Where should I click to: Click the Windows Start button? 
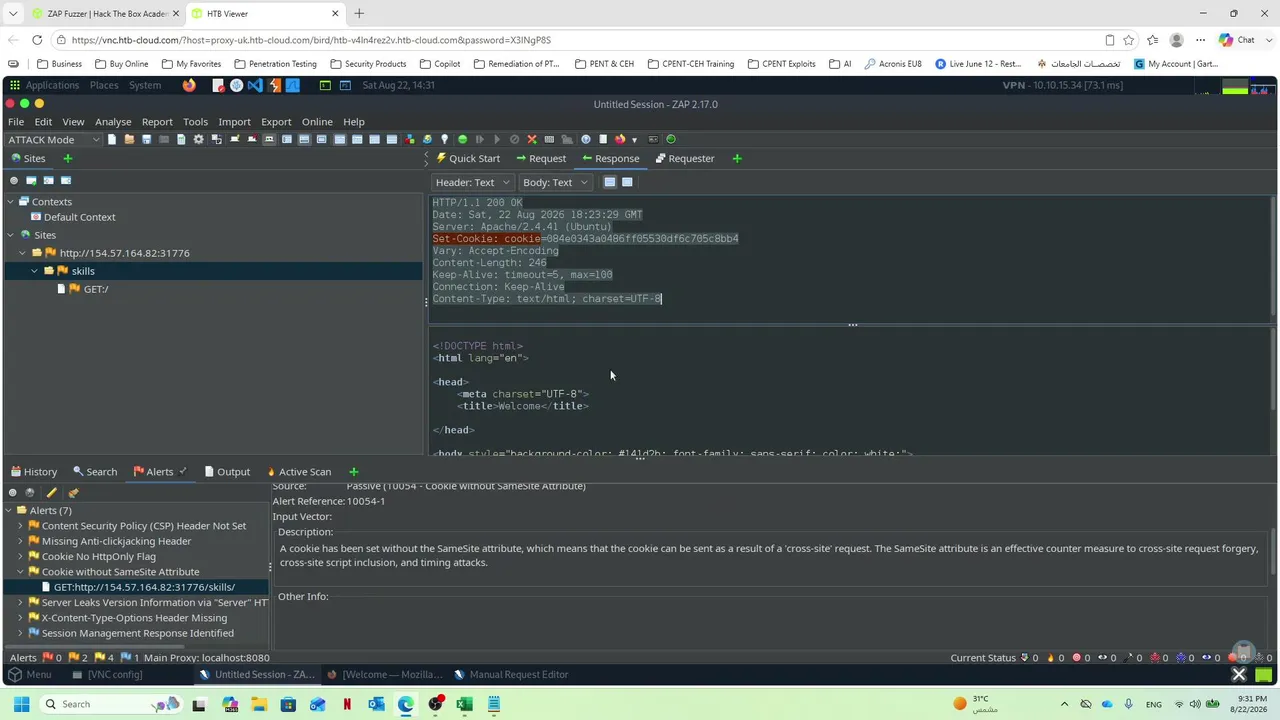(21, 704)
